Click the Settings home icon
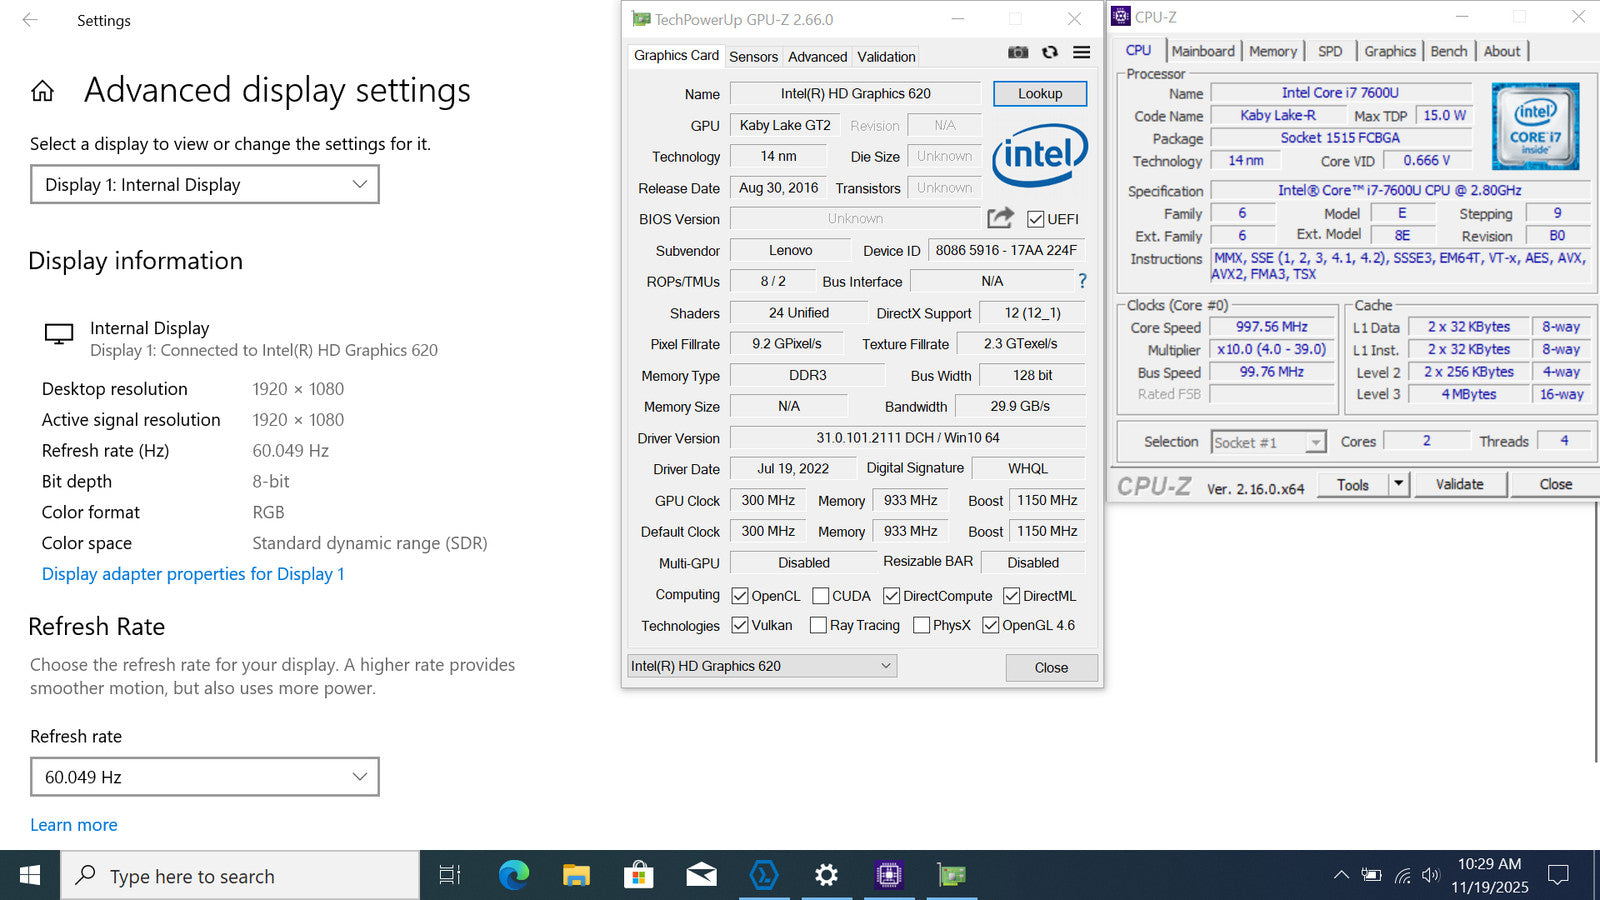This screenshot has width=1600, height=900. 42,92
